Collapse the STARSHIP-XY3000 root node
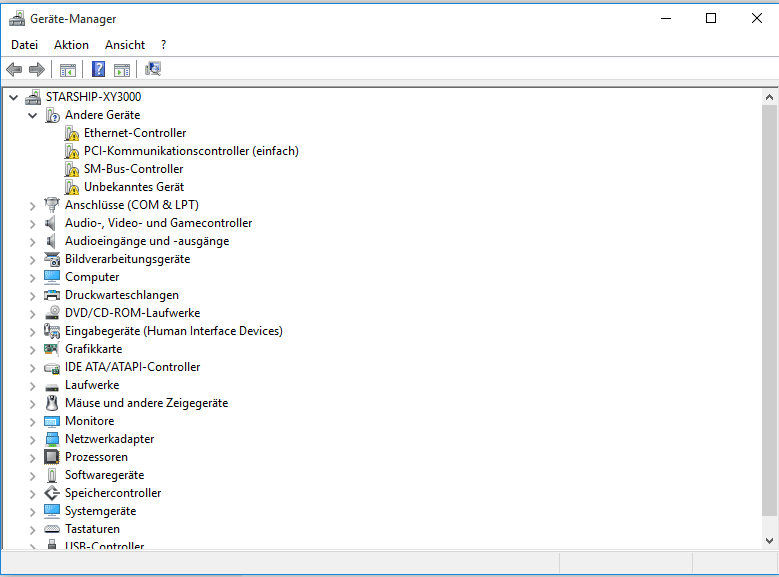The image size is (779, 577). [x=13, y=97]
